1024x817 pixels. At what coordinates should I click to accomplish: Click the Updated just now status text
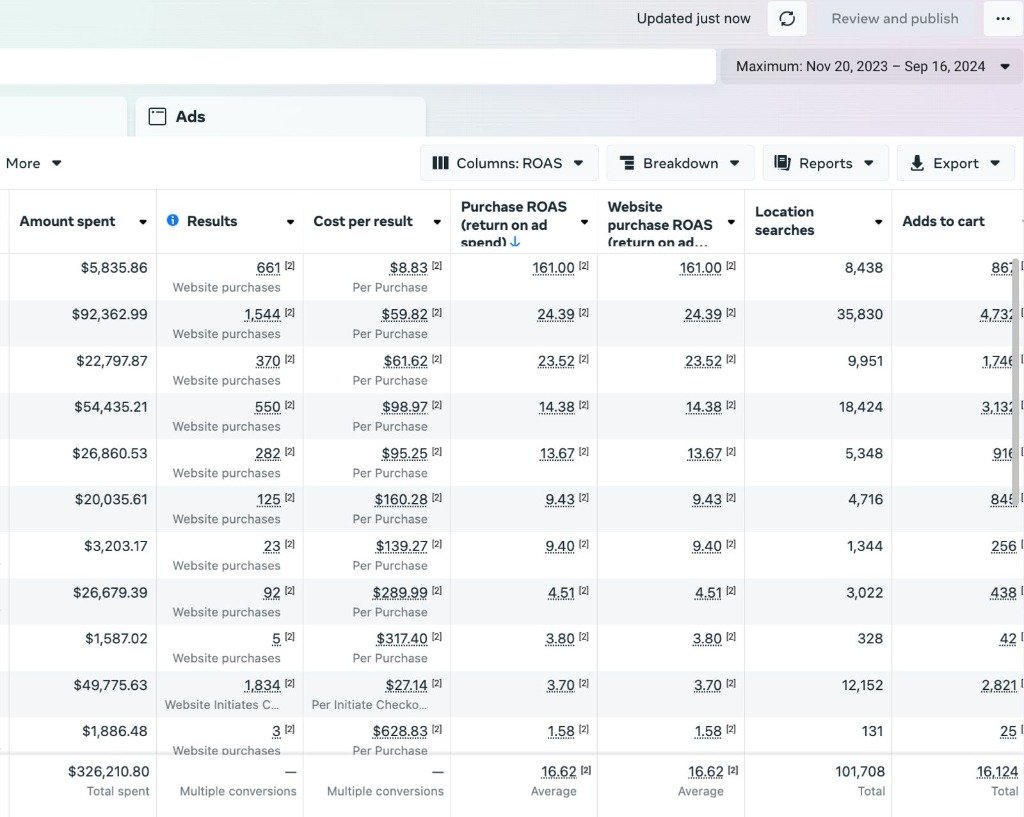pyautogui.click(x=694, y=18)
